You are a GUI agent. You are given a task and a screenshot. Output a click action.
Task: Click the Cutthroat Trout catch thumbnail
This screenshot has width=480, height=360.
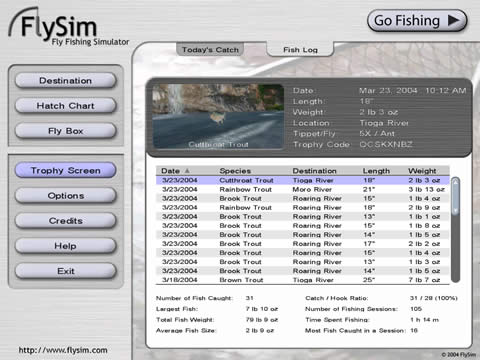coord(218,116)
